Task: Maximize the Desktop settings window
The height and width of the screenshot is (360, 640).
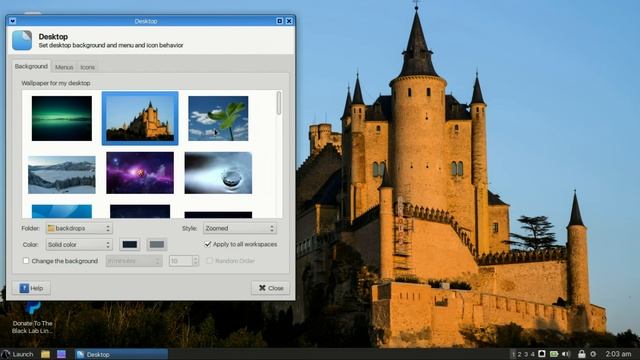Action: click(x=280, y=21)
